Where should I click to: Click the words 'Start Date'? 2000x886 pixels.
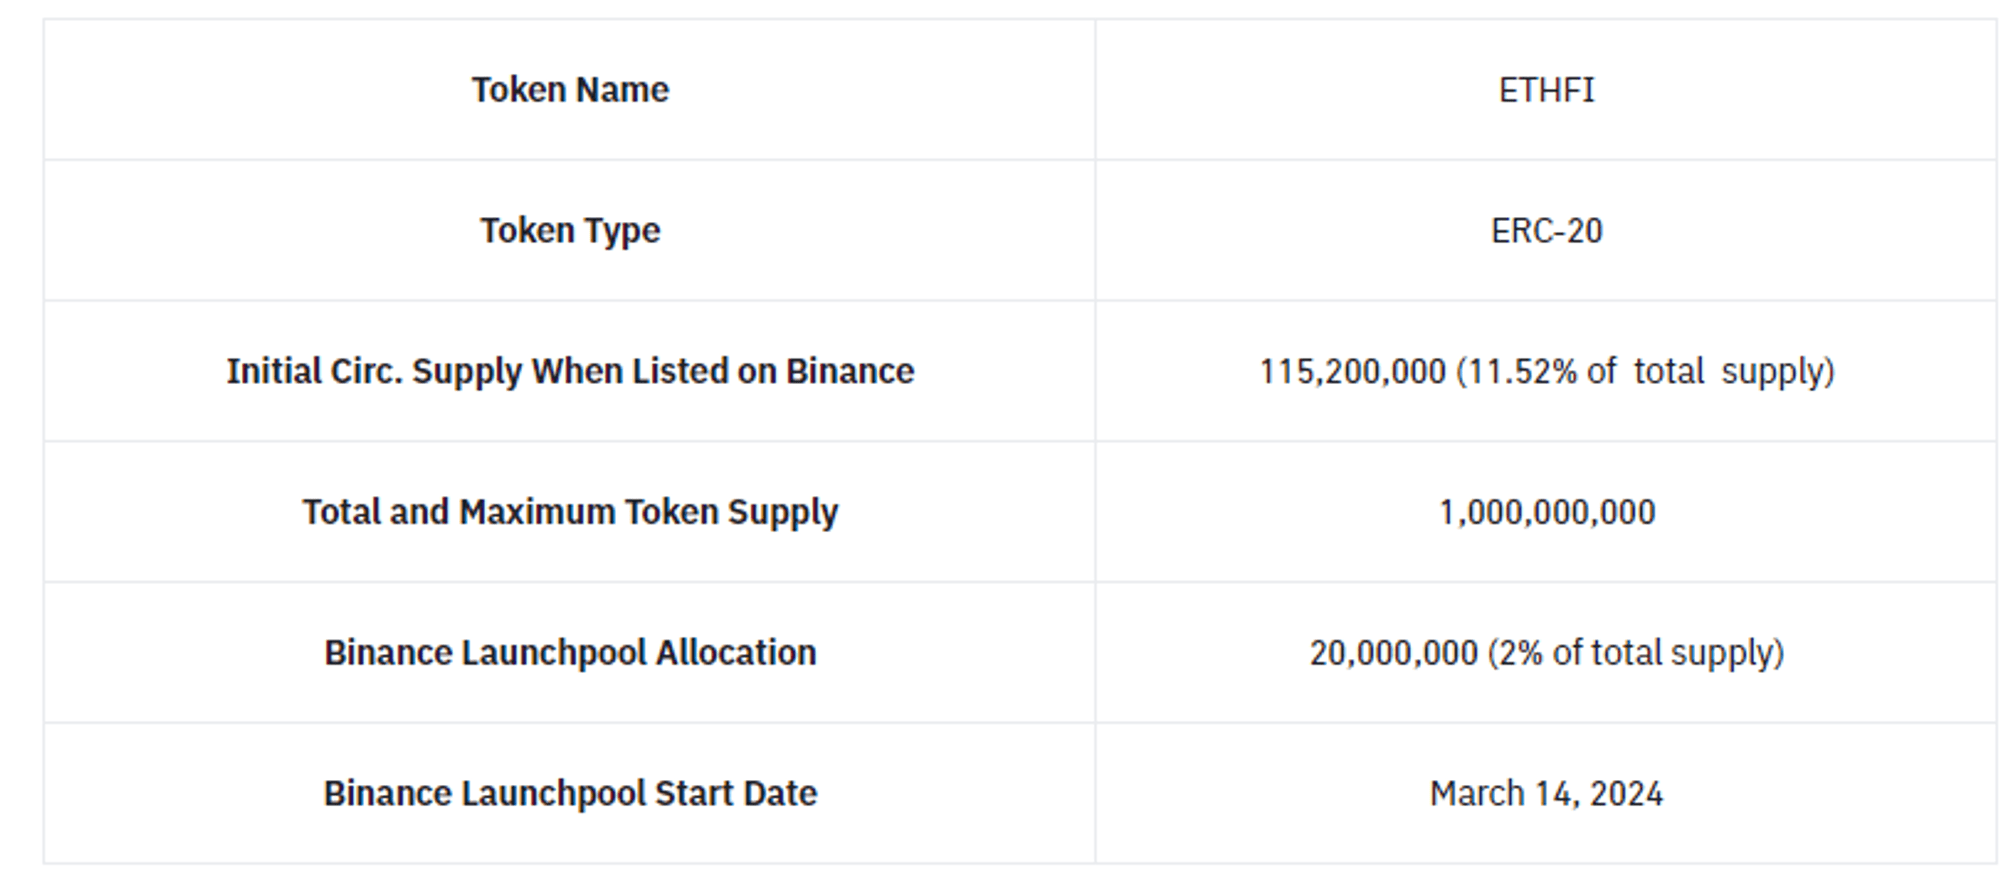(737, 794)
